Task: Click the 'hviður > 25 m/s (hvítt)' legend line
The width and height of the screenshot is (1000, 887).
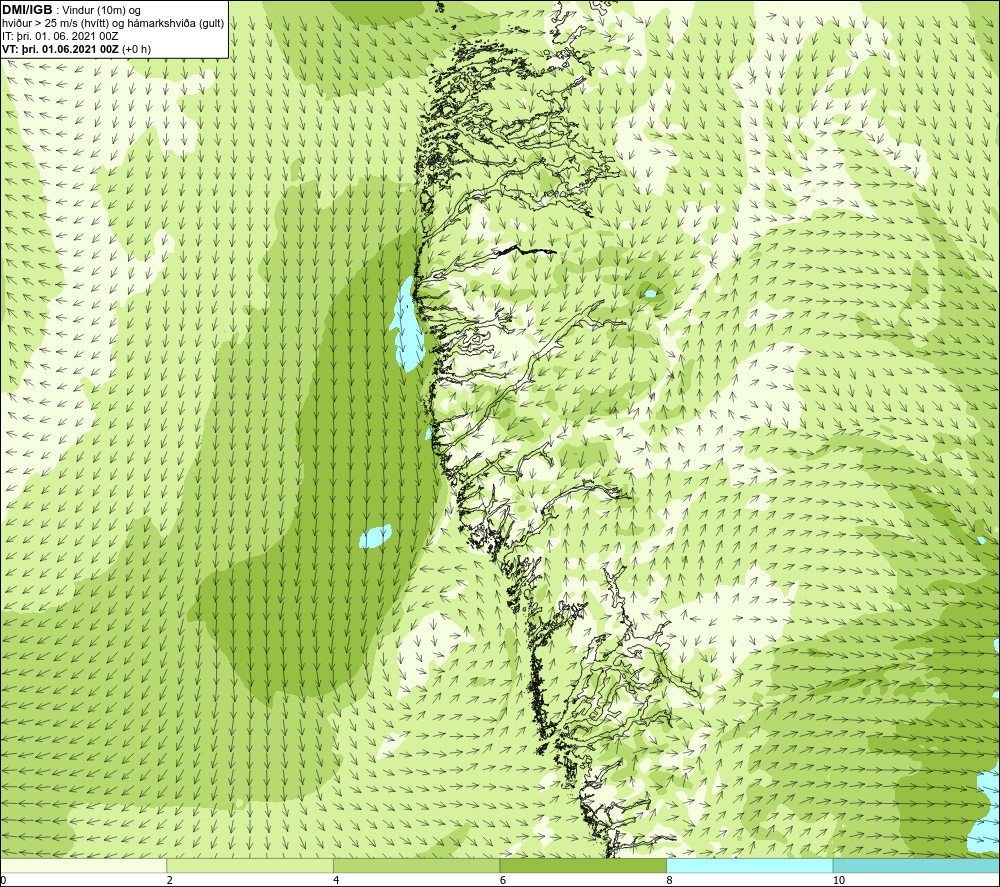Action: coord(113,24)
